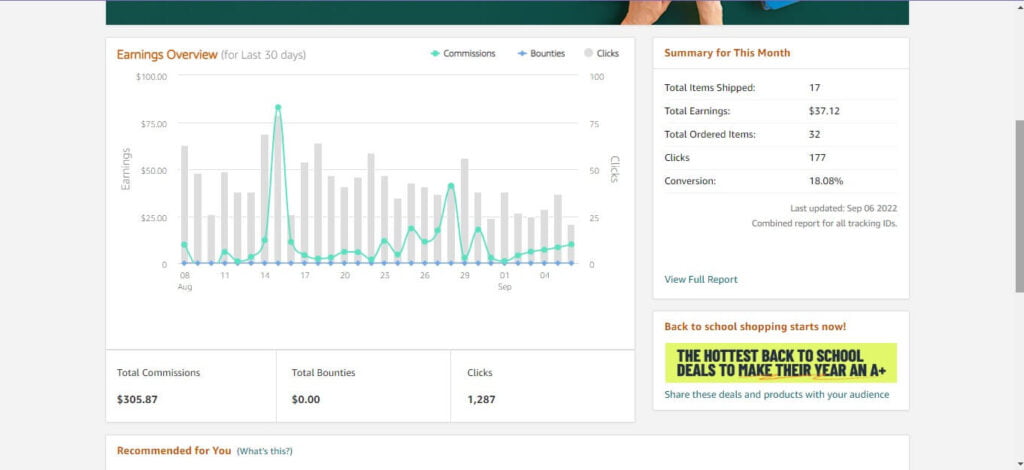
Task: Click 'Combined report for all tracking IDs.' text
Action: point(824,223)
